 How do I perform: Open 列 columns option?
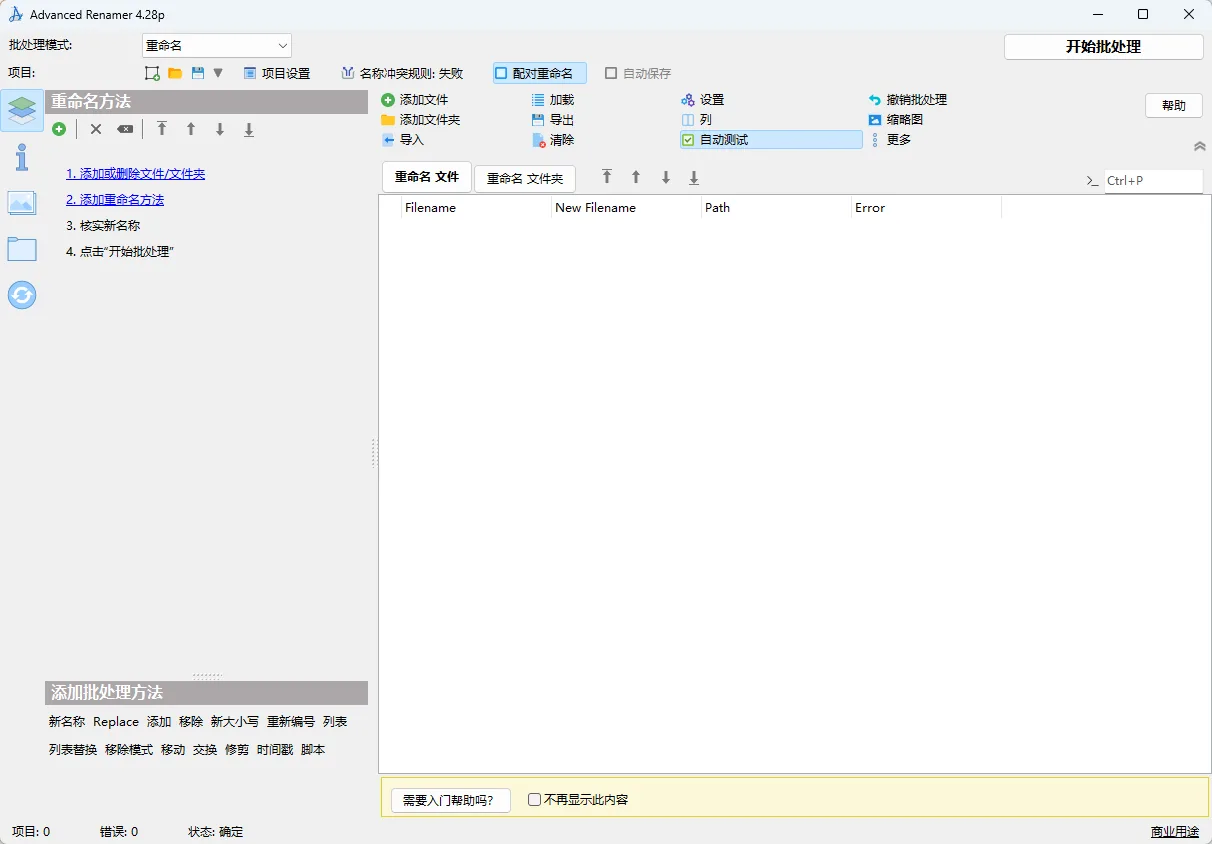click(x=697, y=120)
